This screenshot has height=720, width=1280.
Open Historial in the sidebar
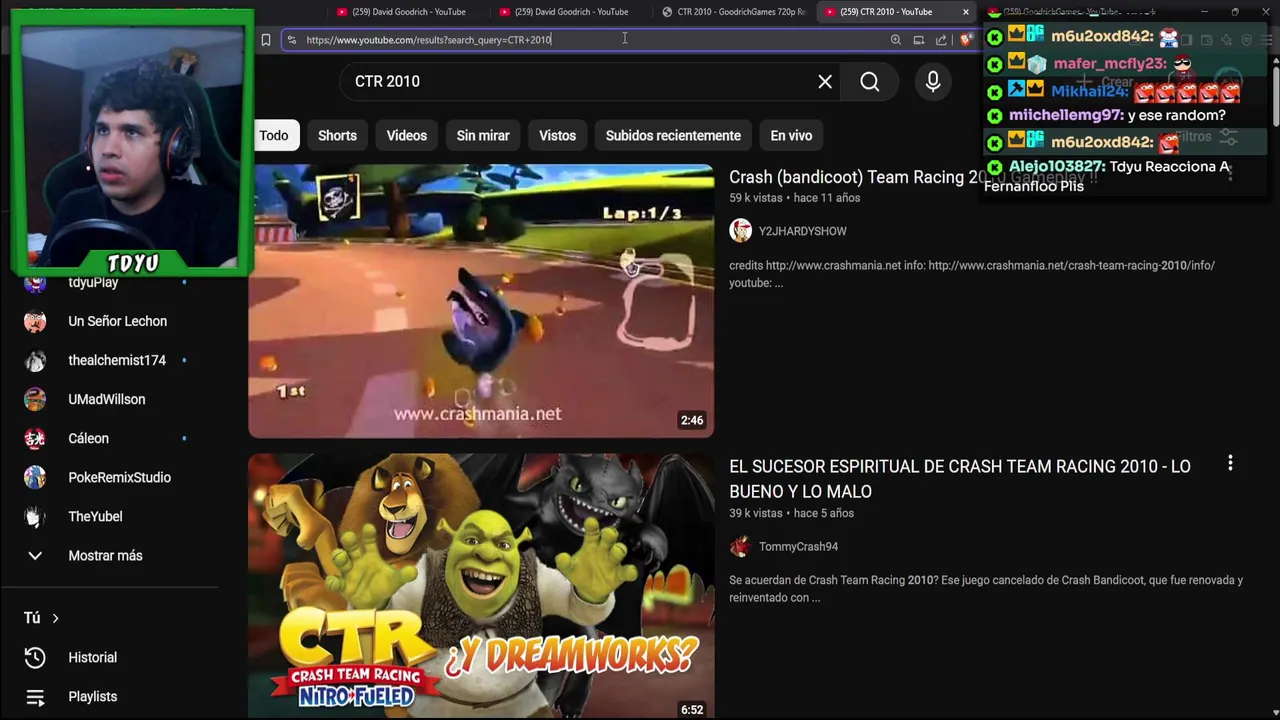point(93,657)
